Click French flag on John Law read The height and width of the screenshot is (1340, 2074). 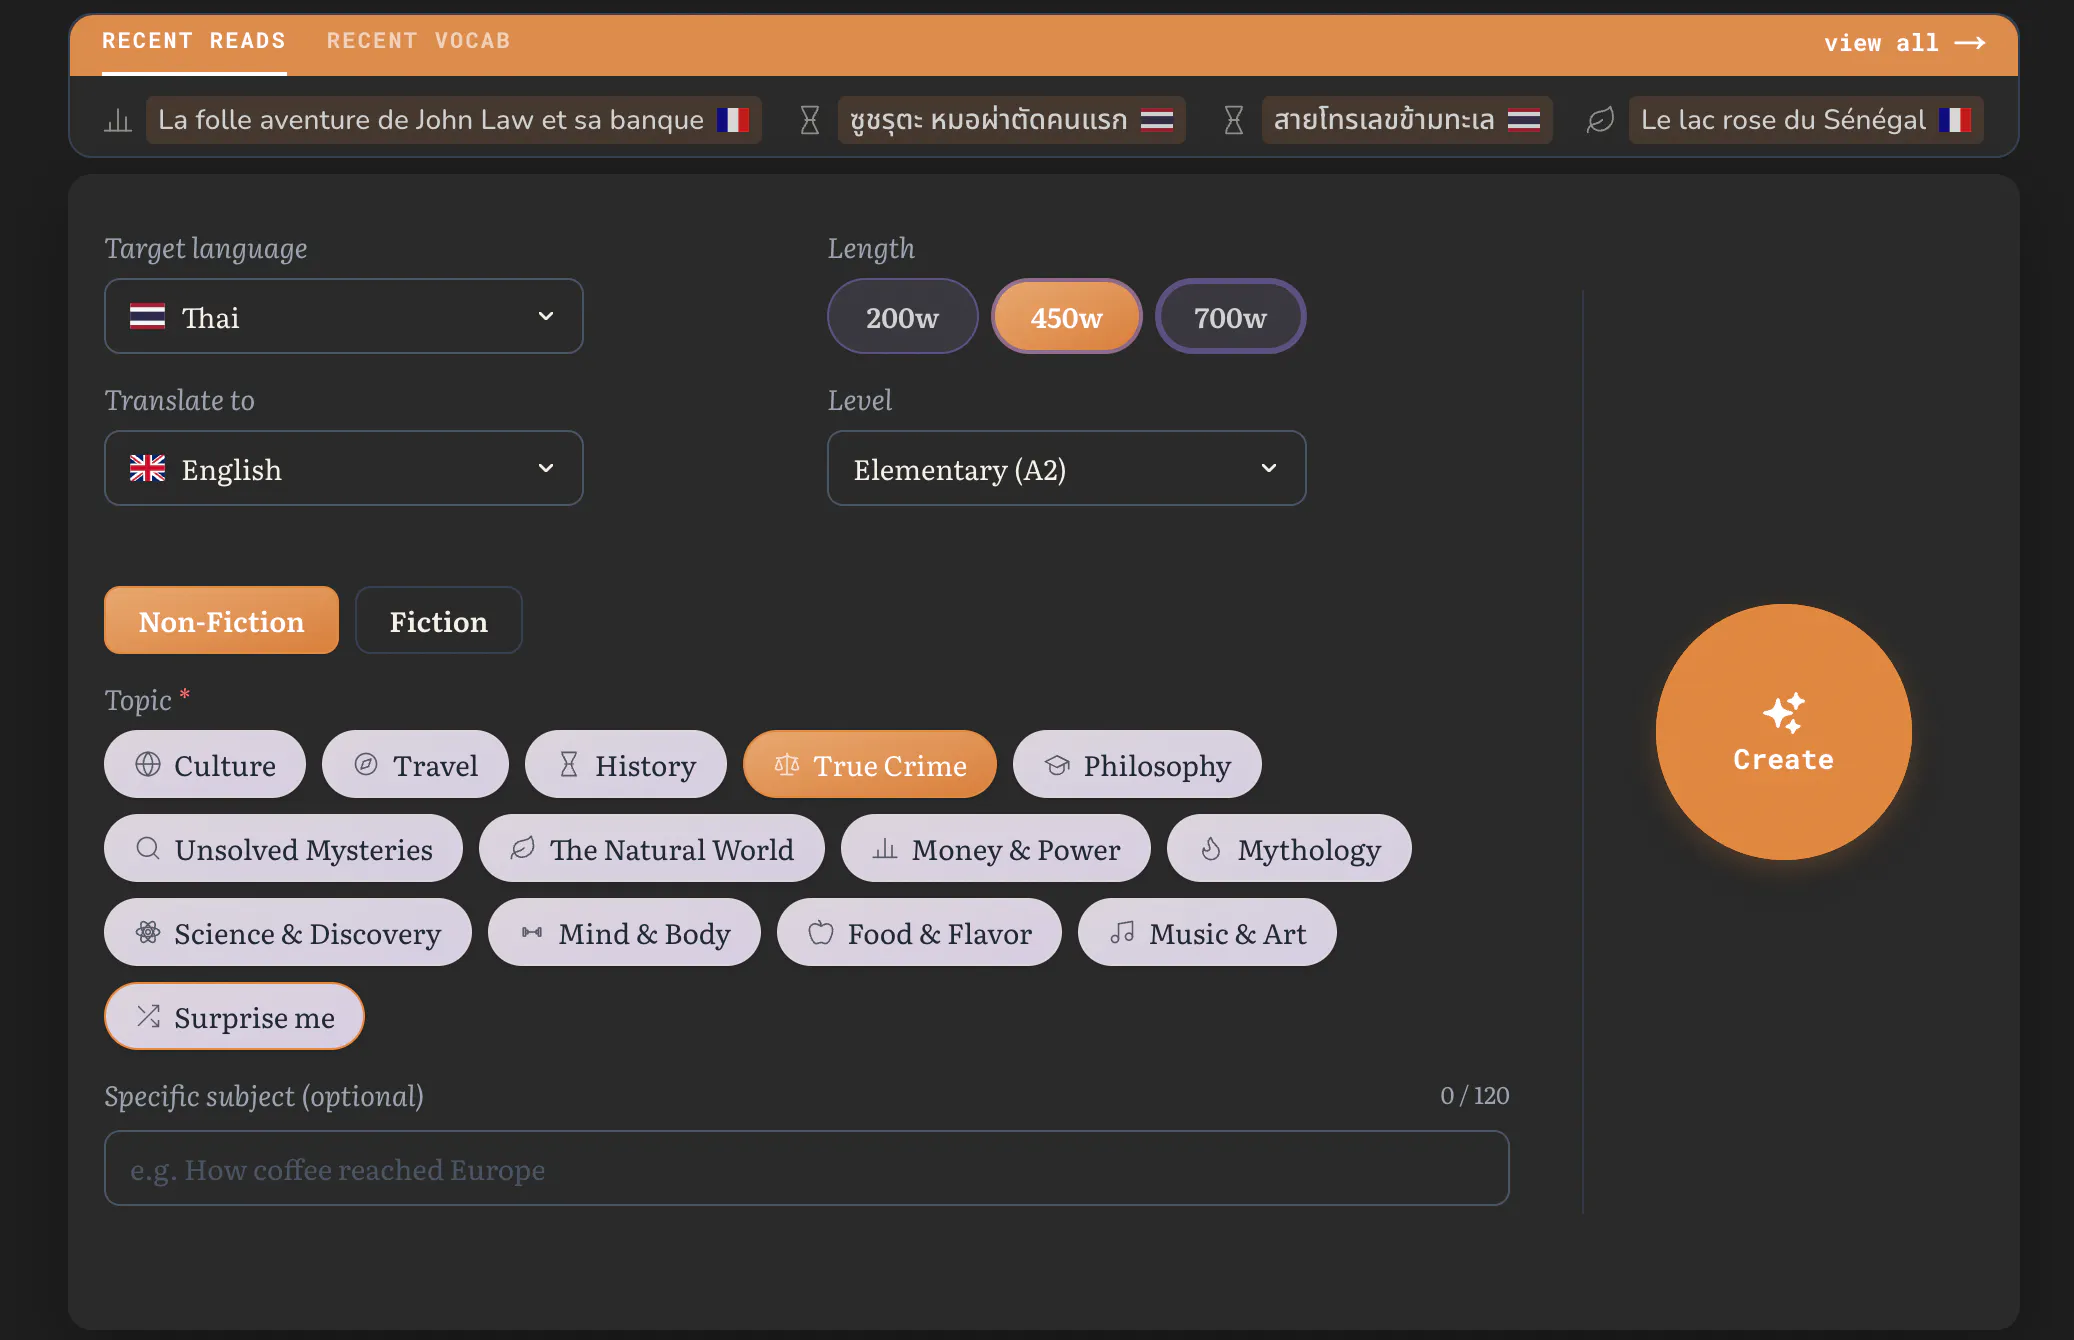[733, 120]
